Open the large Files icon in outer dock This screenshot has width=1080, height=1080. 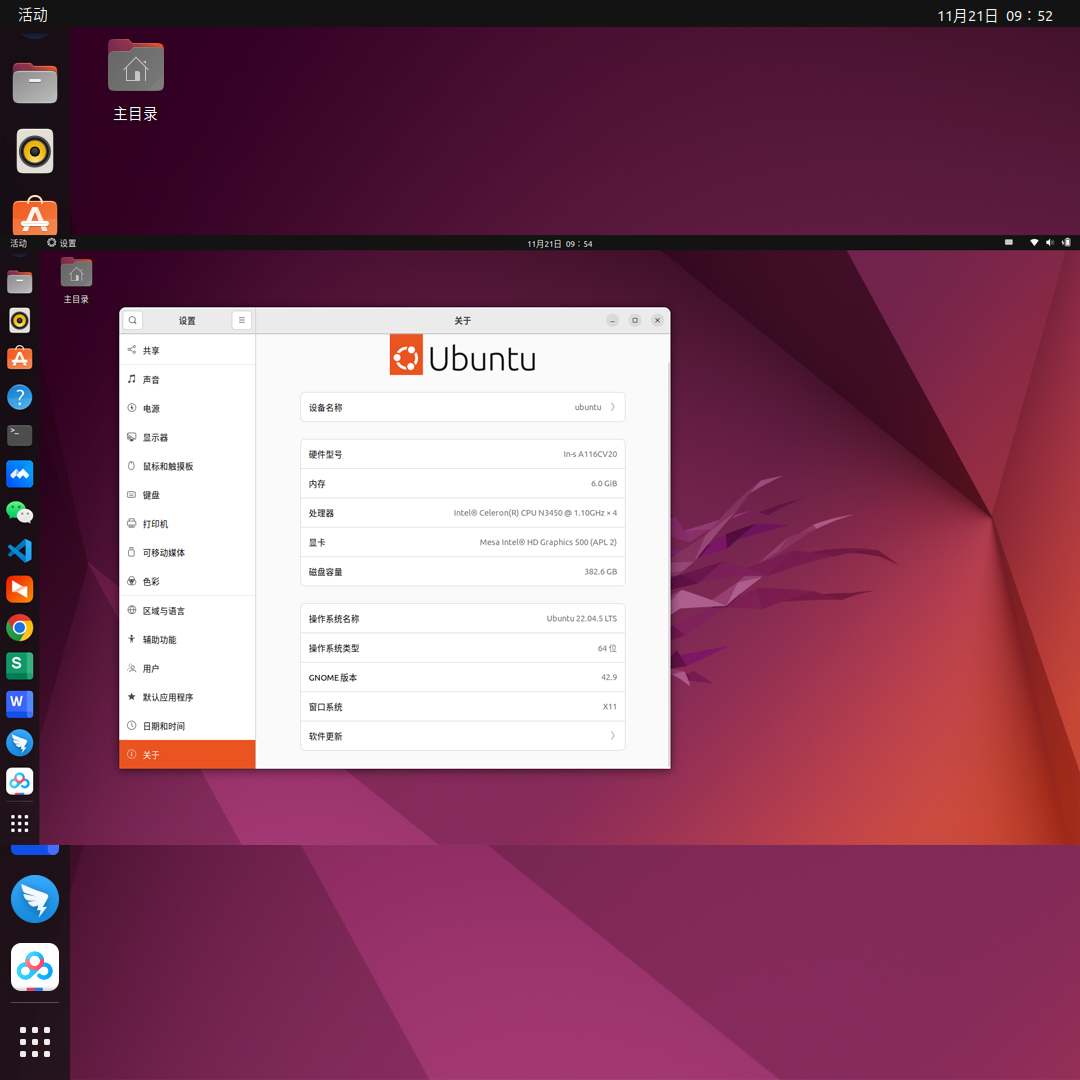pyautogui.click(x=35, y=83)
